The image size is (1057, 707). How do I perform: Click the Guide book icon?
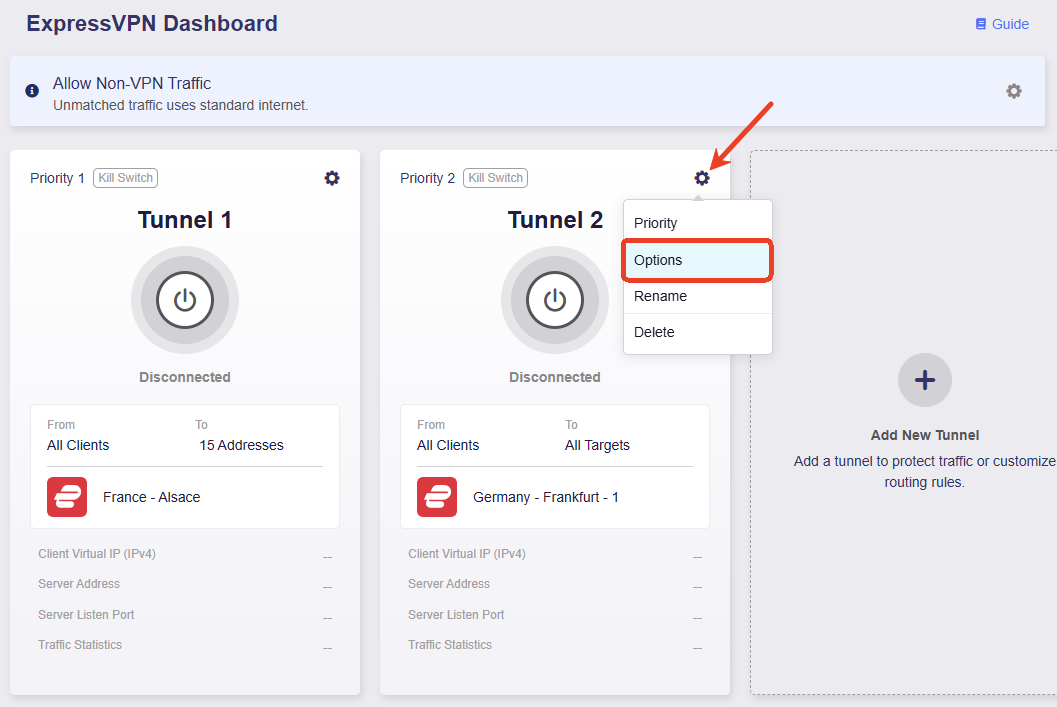[x=981, y=24]
